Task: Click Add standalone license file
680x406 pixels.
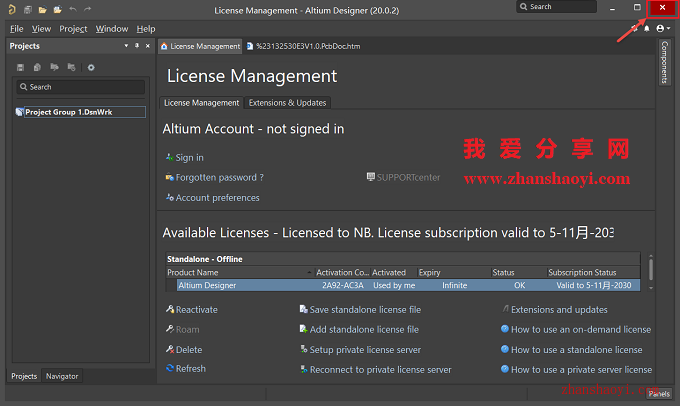Action: [359, 329]
